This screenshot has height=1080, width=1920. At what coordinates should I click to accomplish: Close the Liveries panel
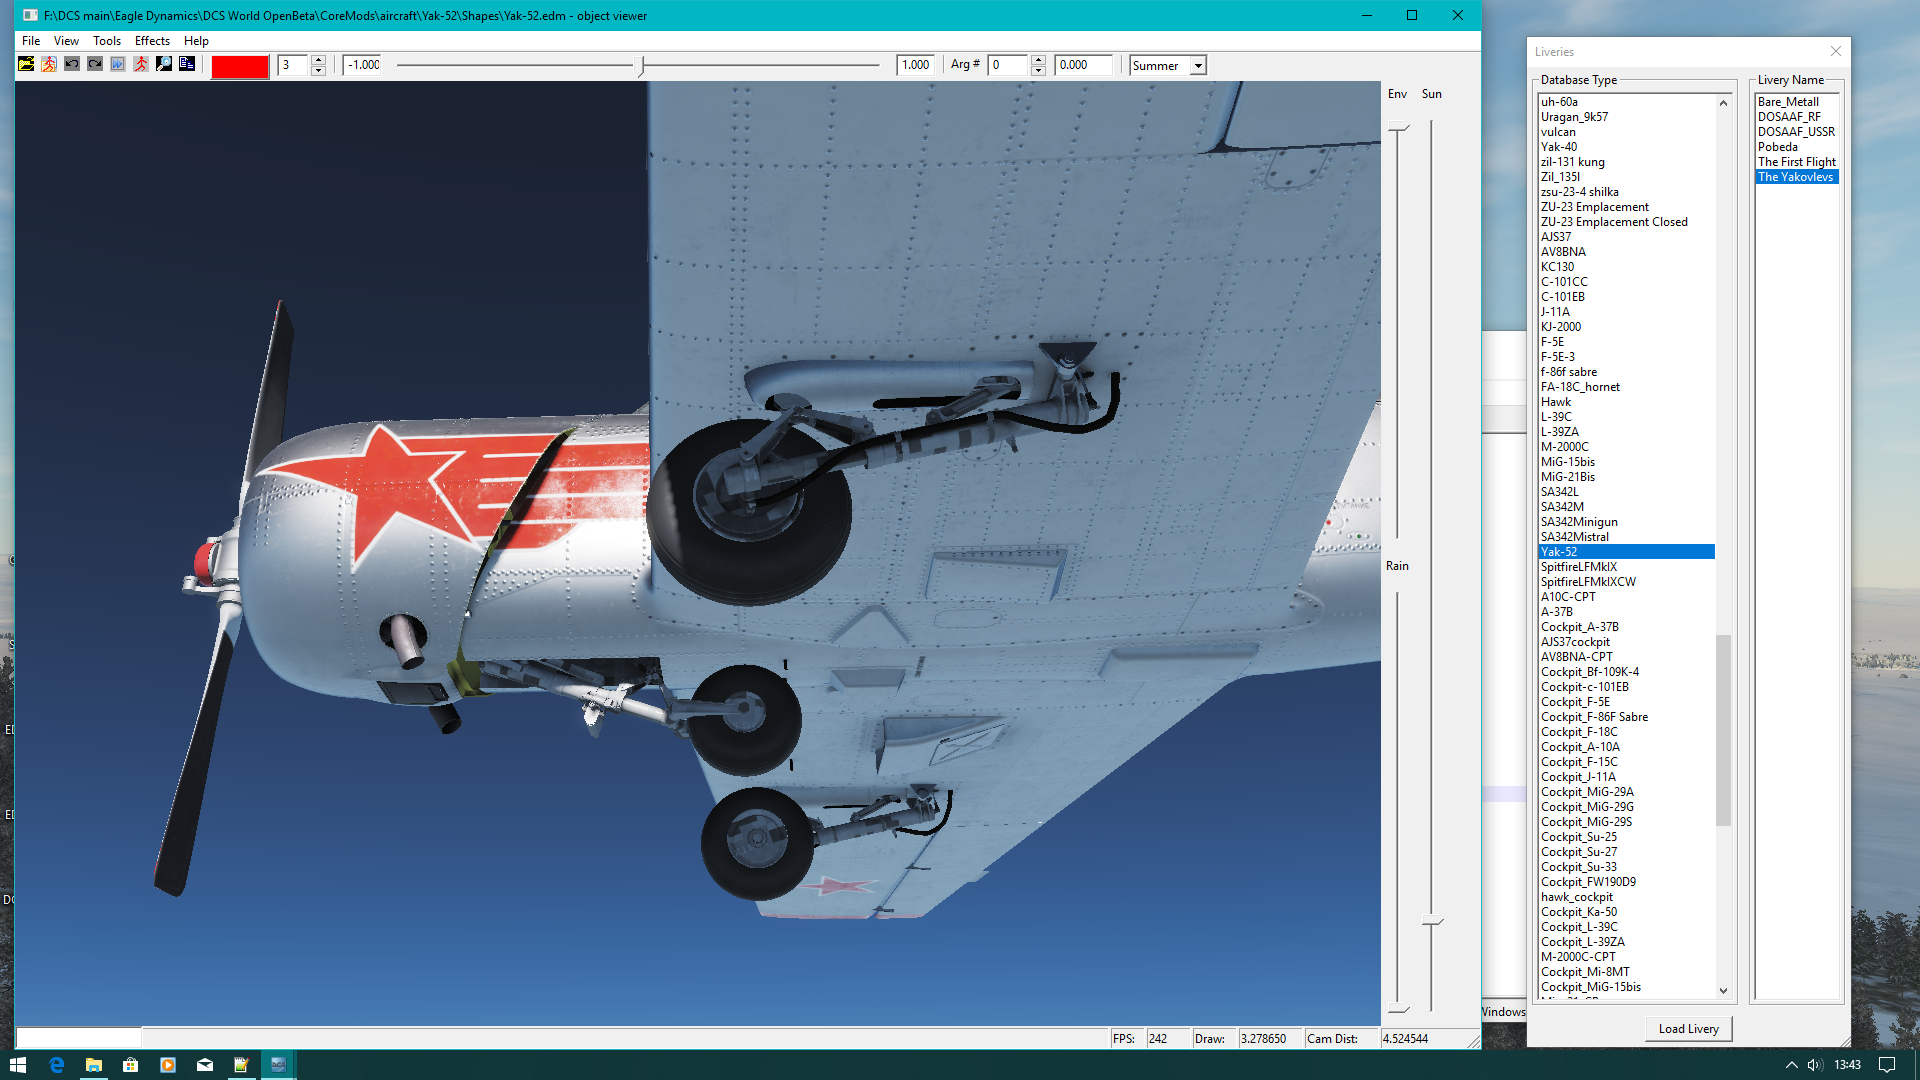(x=1836, y=51)
